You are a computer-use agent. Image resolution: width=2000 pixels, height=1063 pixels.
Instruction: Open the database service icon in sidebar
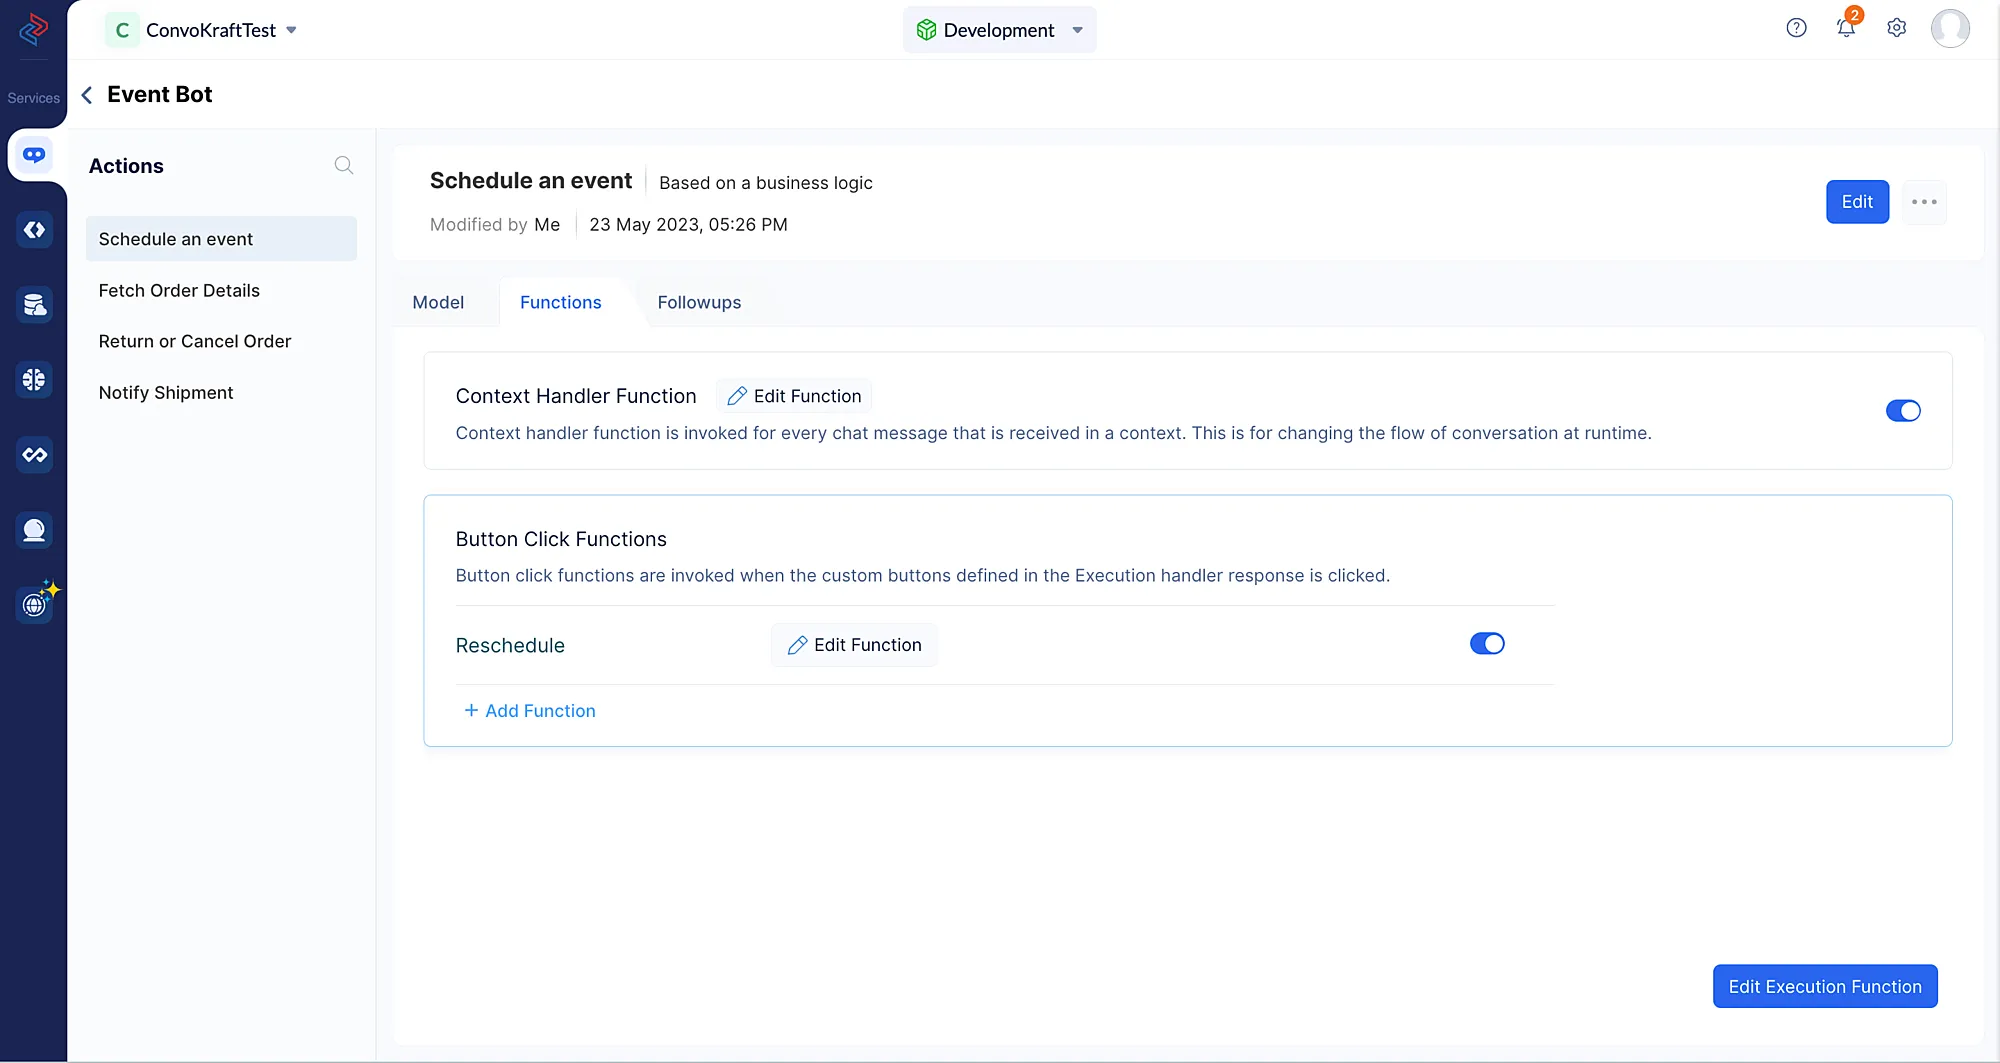click(34, 305)
